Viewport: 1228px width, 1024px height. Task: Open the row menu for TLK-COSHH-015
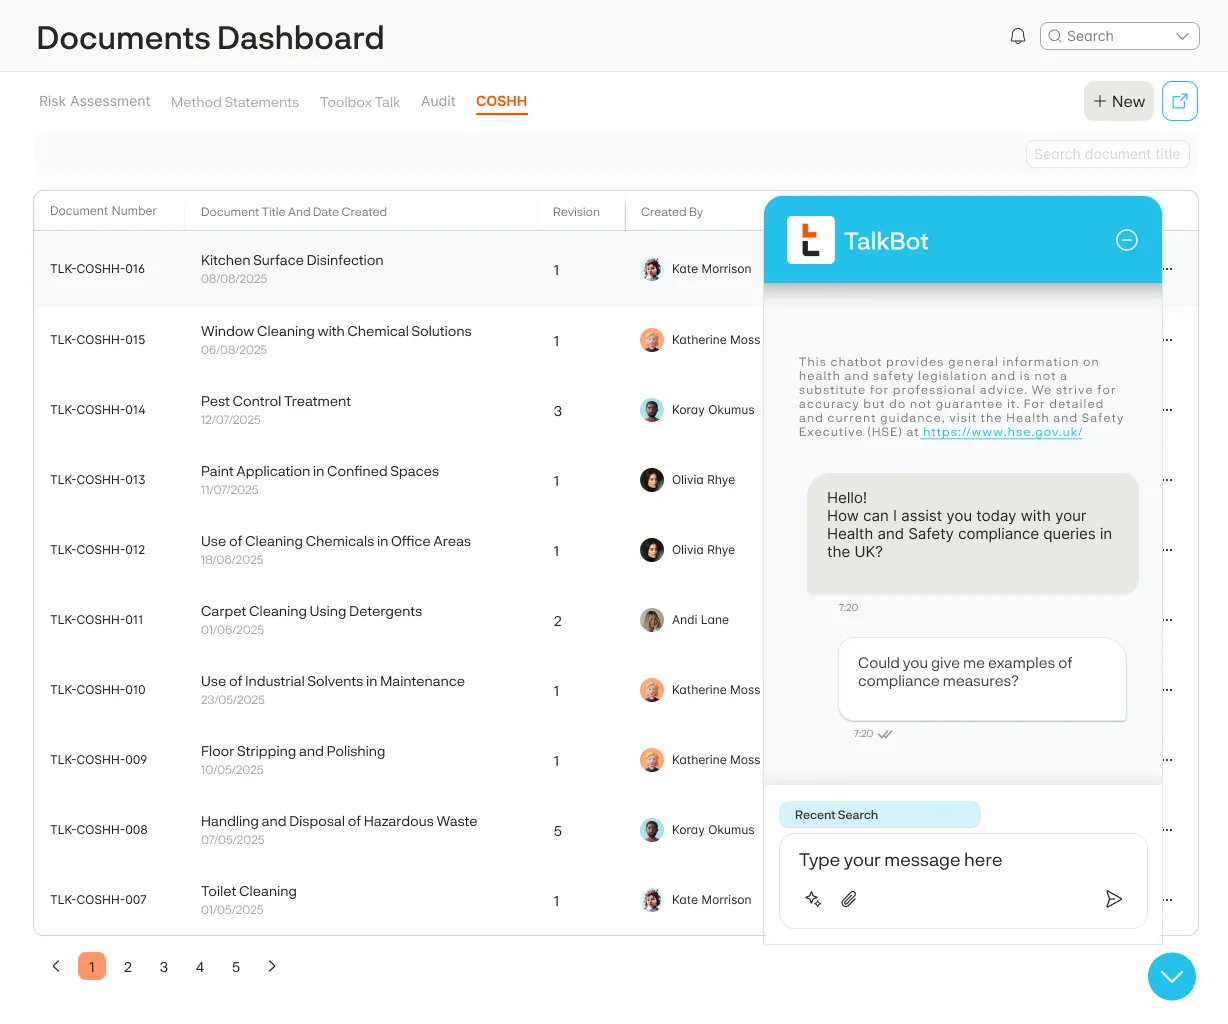tap(1168, 340)
